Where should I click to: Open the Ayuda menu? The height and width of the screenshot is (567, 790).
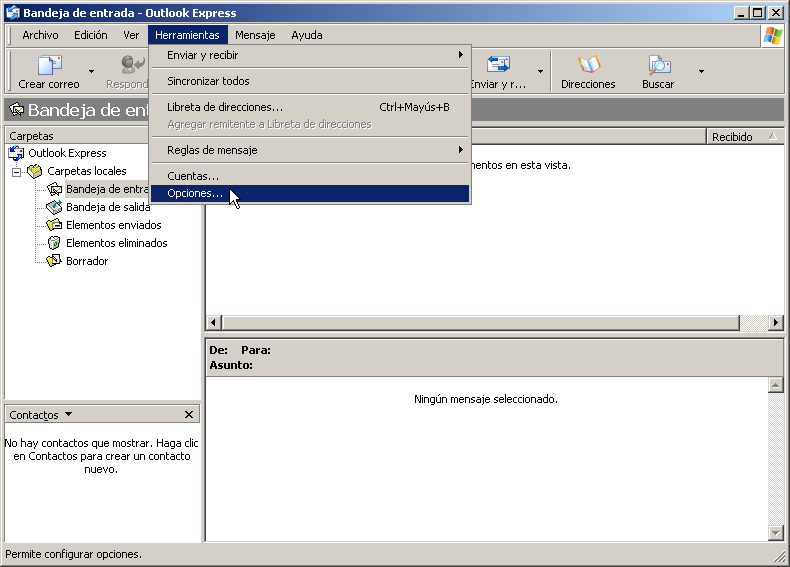click(307, 35)
